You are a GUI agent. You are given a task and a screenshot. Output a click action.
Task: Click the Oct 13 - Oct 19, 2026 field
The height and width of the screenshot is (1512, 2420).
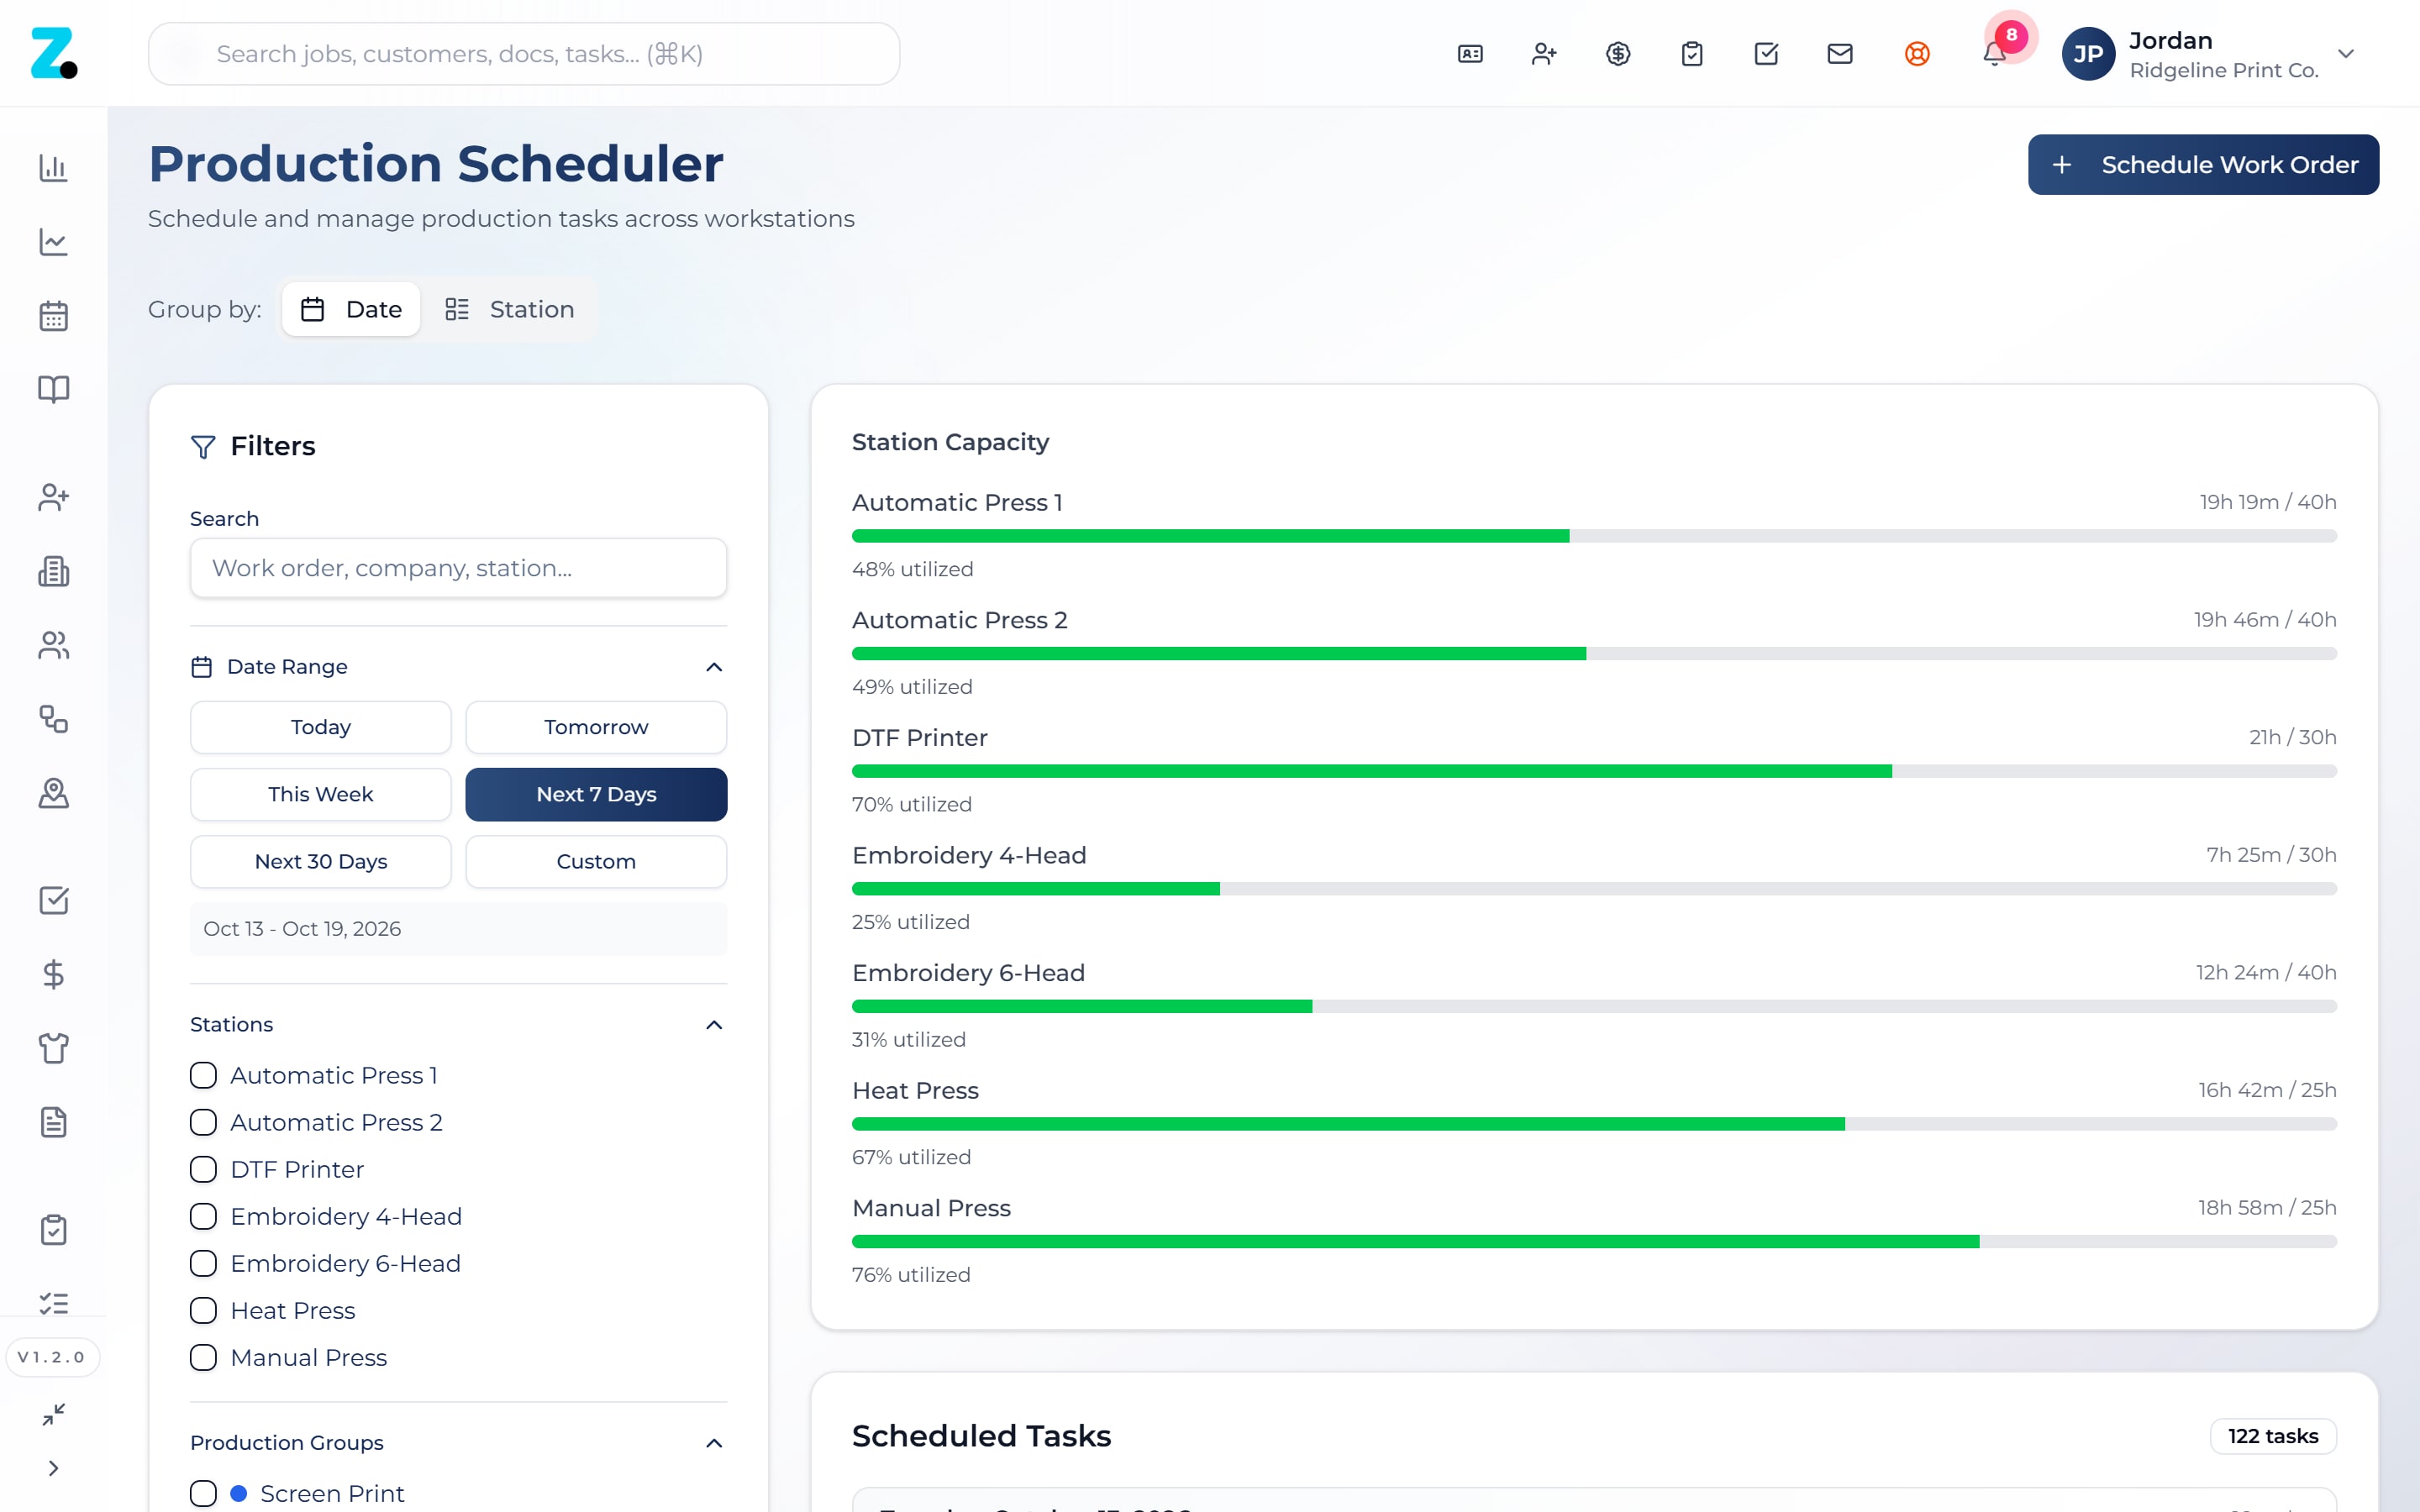[458, 929]
